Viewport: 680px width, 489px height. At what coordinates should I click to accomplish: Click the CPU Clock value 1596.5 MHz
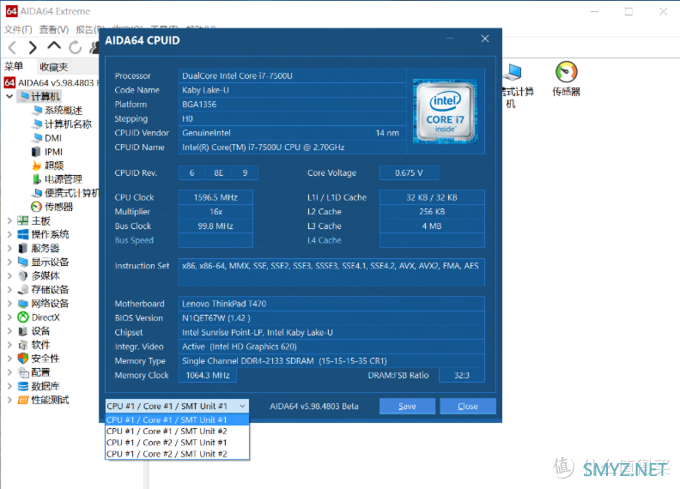216,197
